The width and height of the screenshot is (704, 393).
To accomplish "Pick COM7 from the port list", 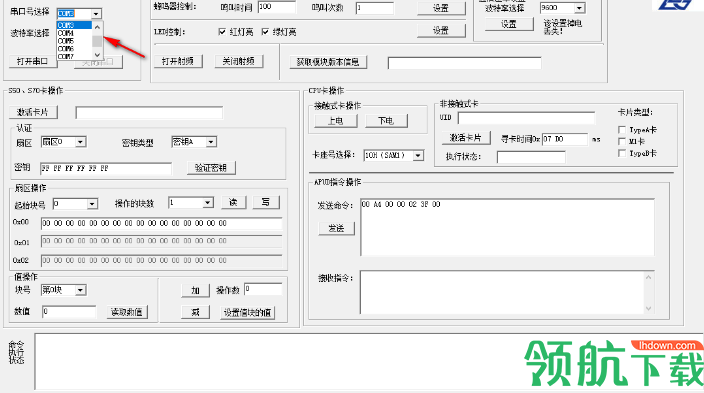I will 75,56.
